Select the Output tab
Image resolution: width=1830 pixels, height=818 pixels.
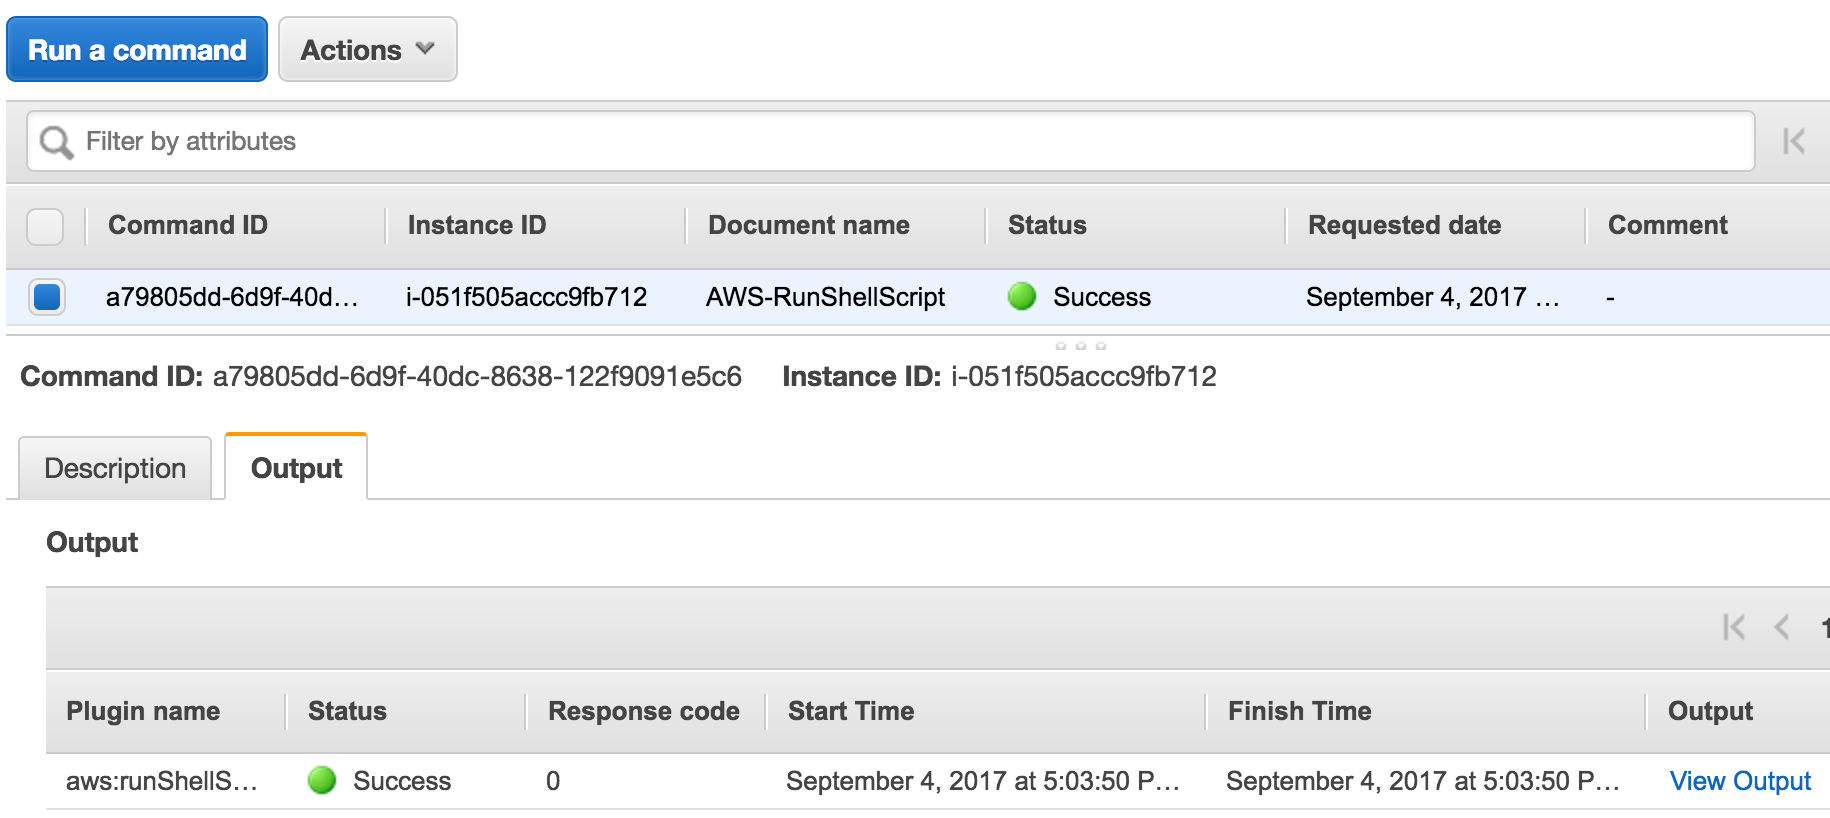[x=296, y=468]
